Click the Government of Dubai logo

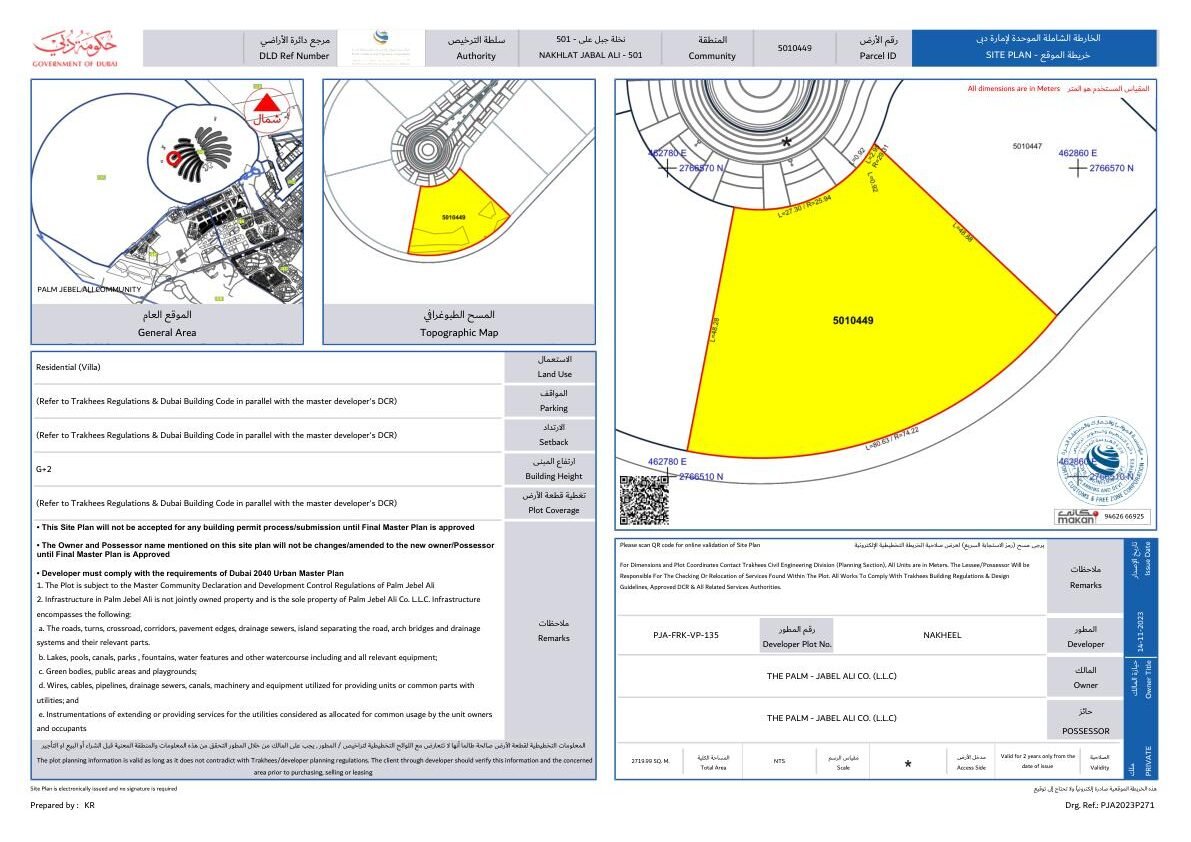[x=75, y=49]
